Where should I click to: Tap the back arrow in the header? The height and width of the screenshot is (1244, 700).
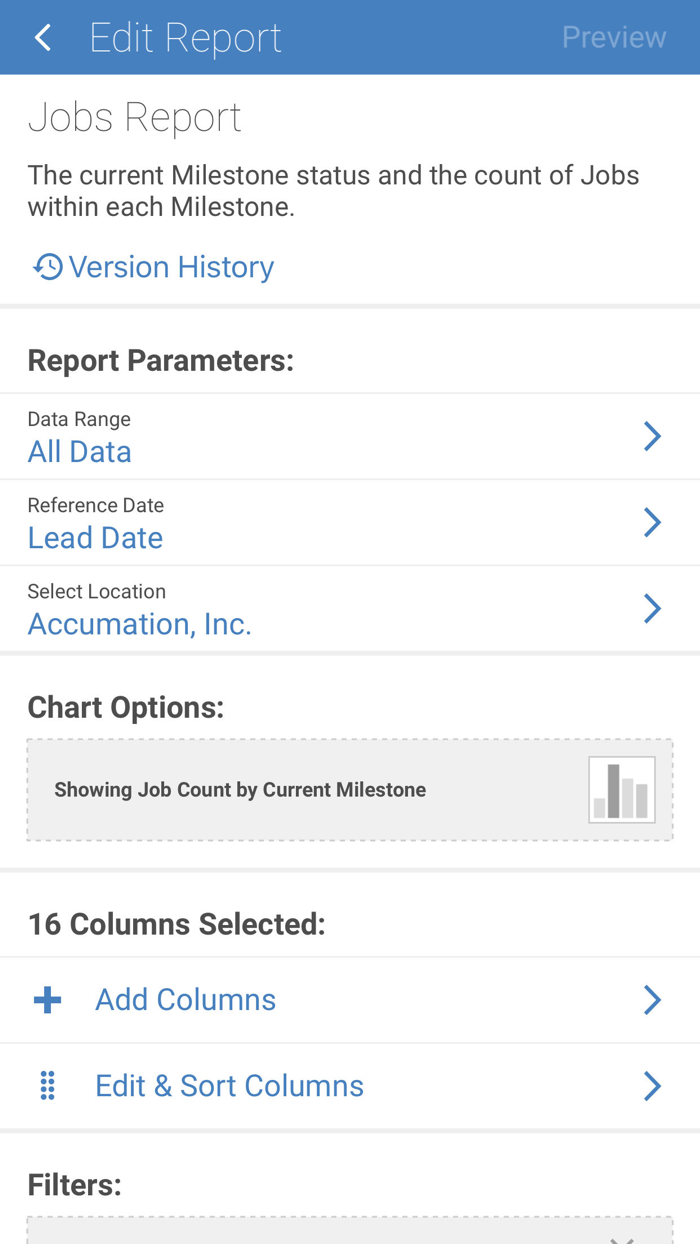pyautogui.click(x=42, y=37)
